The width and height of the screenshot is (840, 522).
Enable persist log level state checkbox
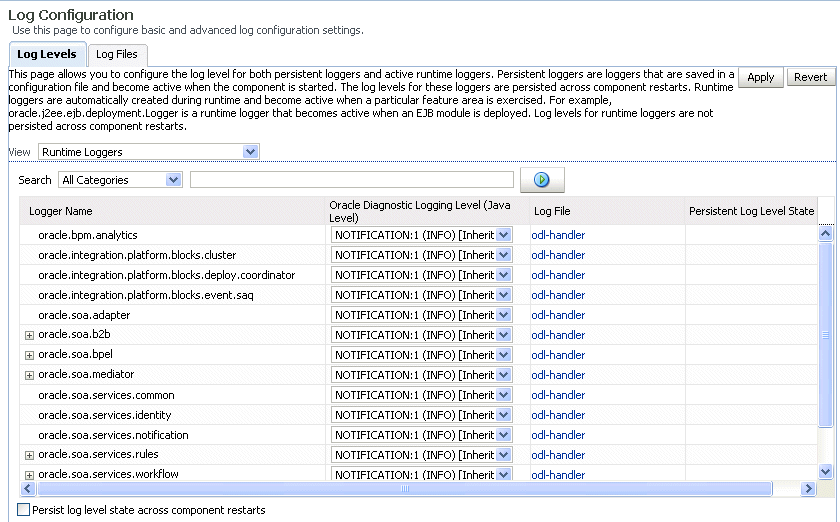24,510
